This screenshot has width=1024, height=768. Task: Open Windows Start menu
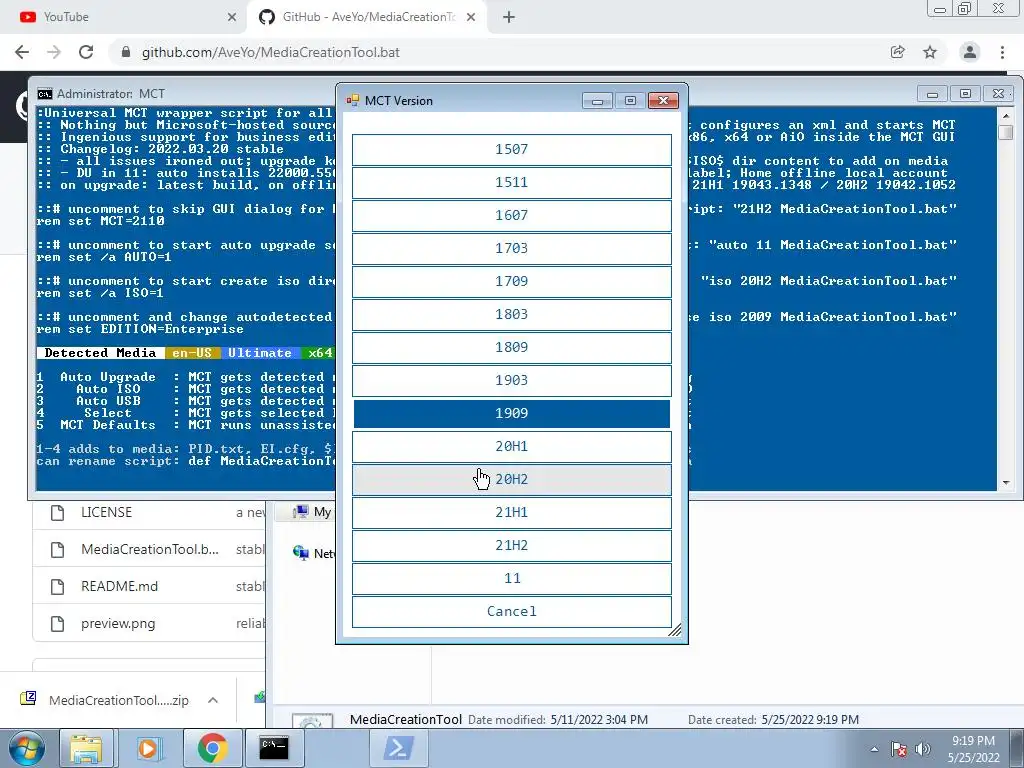coord(27,748)
